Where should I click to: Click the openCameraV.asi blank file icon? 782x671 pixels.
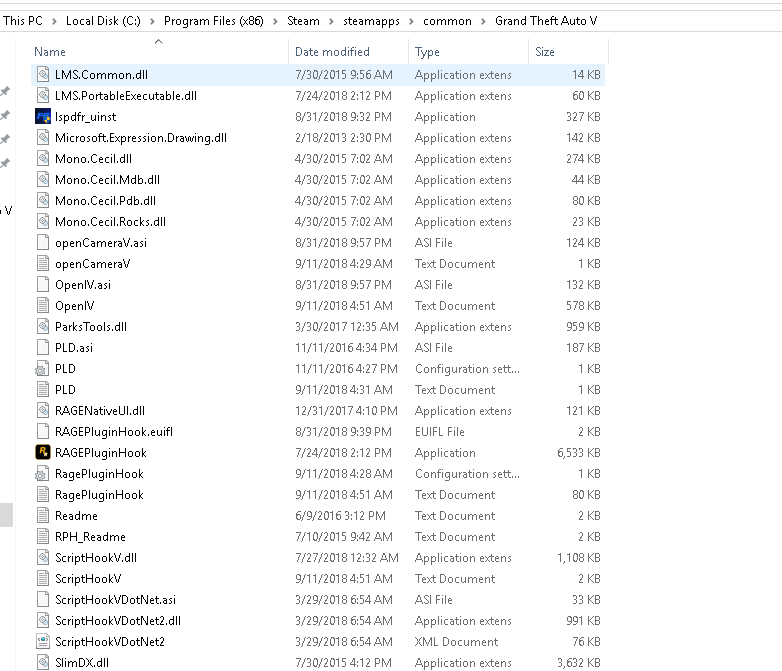point(43,242)
